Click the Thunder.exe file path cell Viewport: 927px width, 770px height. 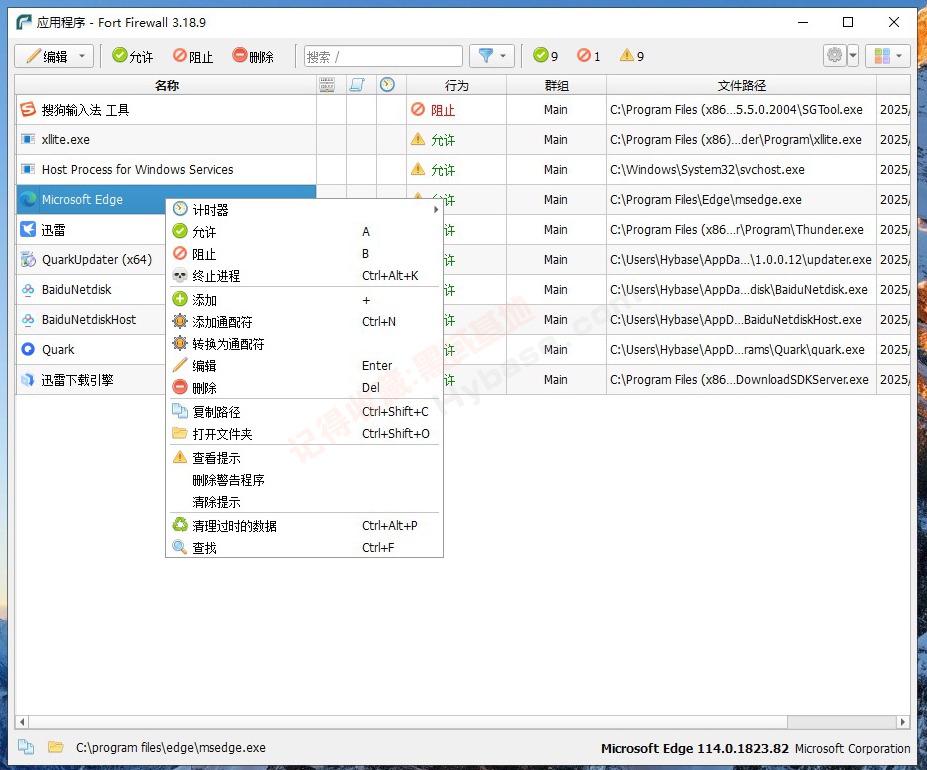[x=741, y=229]
